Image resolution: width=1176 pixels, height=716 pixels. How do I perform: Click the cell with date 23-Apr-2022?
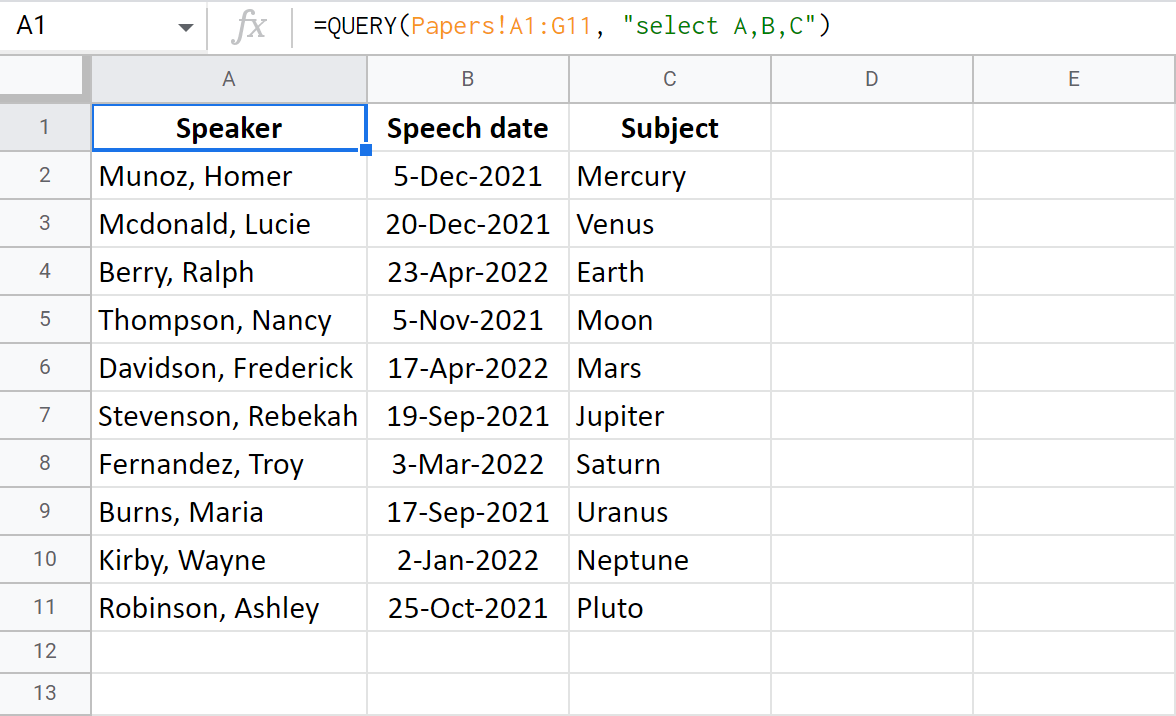click(x=467, y=271)
